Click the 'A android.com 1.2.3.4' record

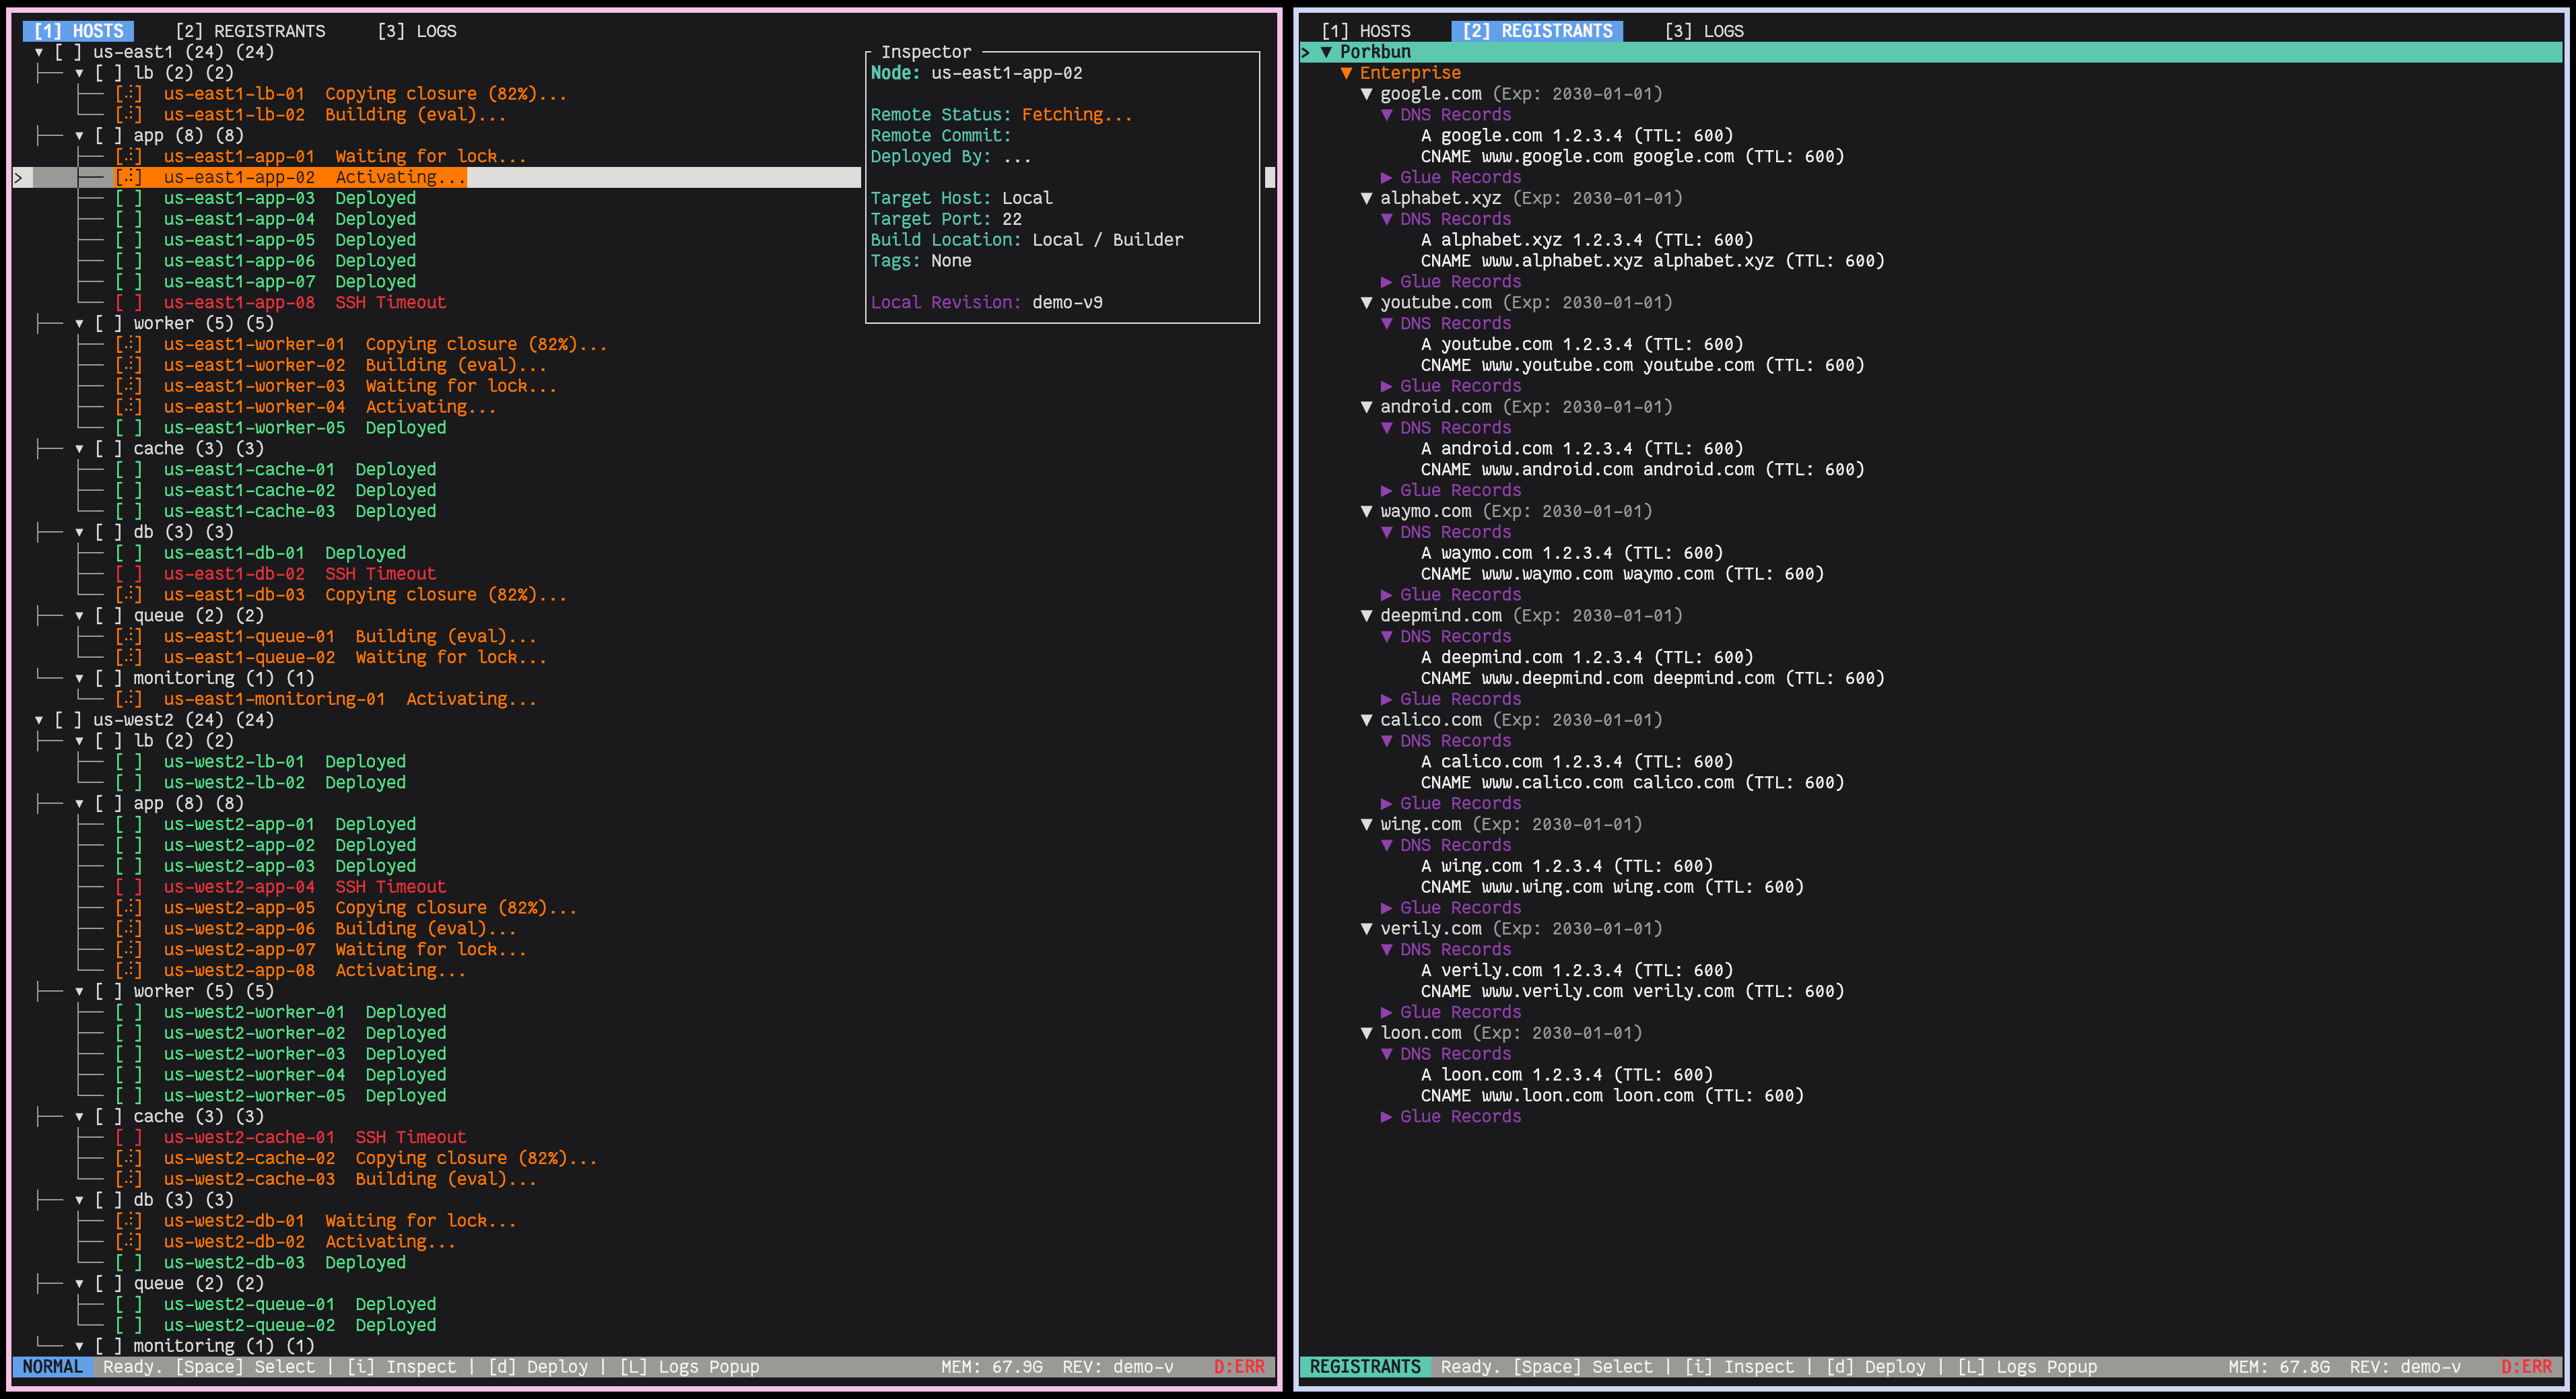[x=1582, y=449]
